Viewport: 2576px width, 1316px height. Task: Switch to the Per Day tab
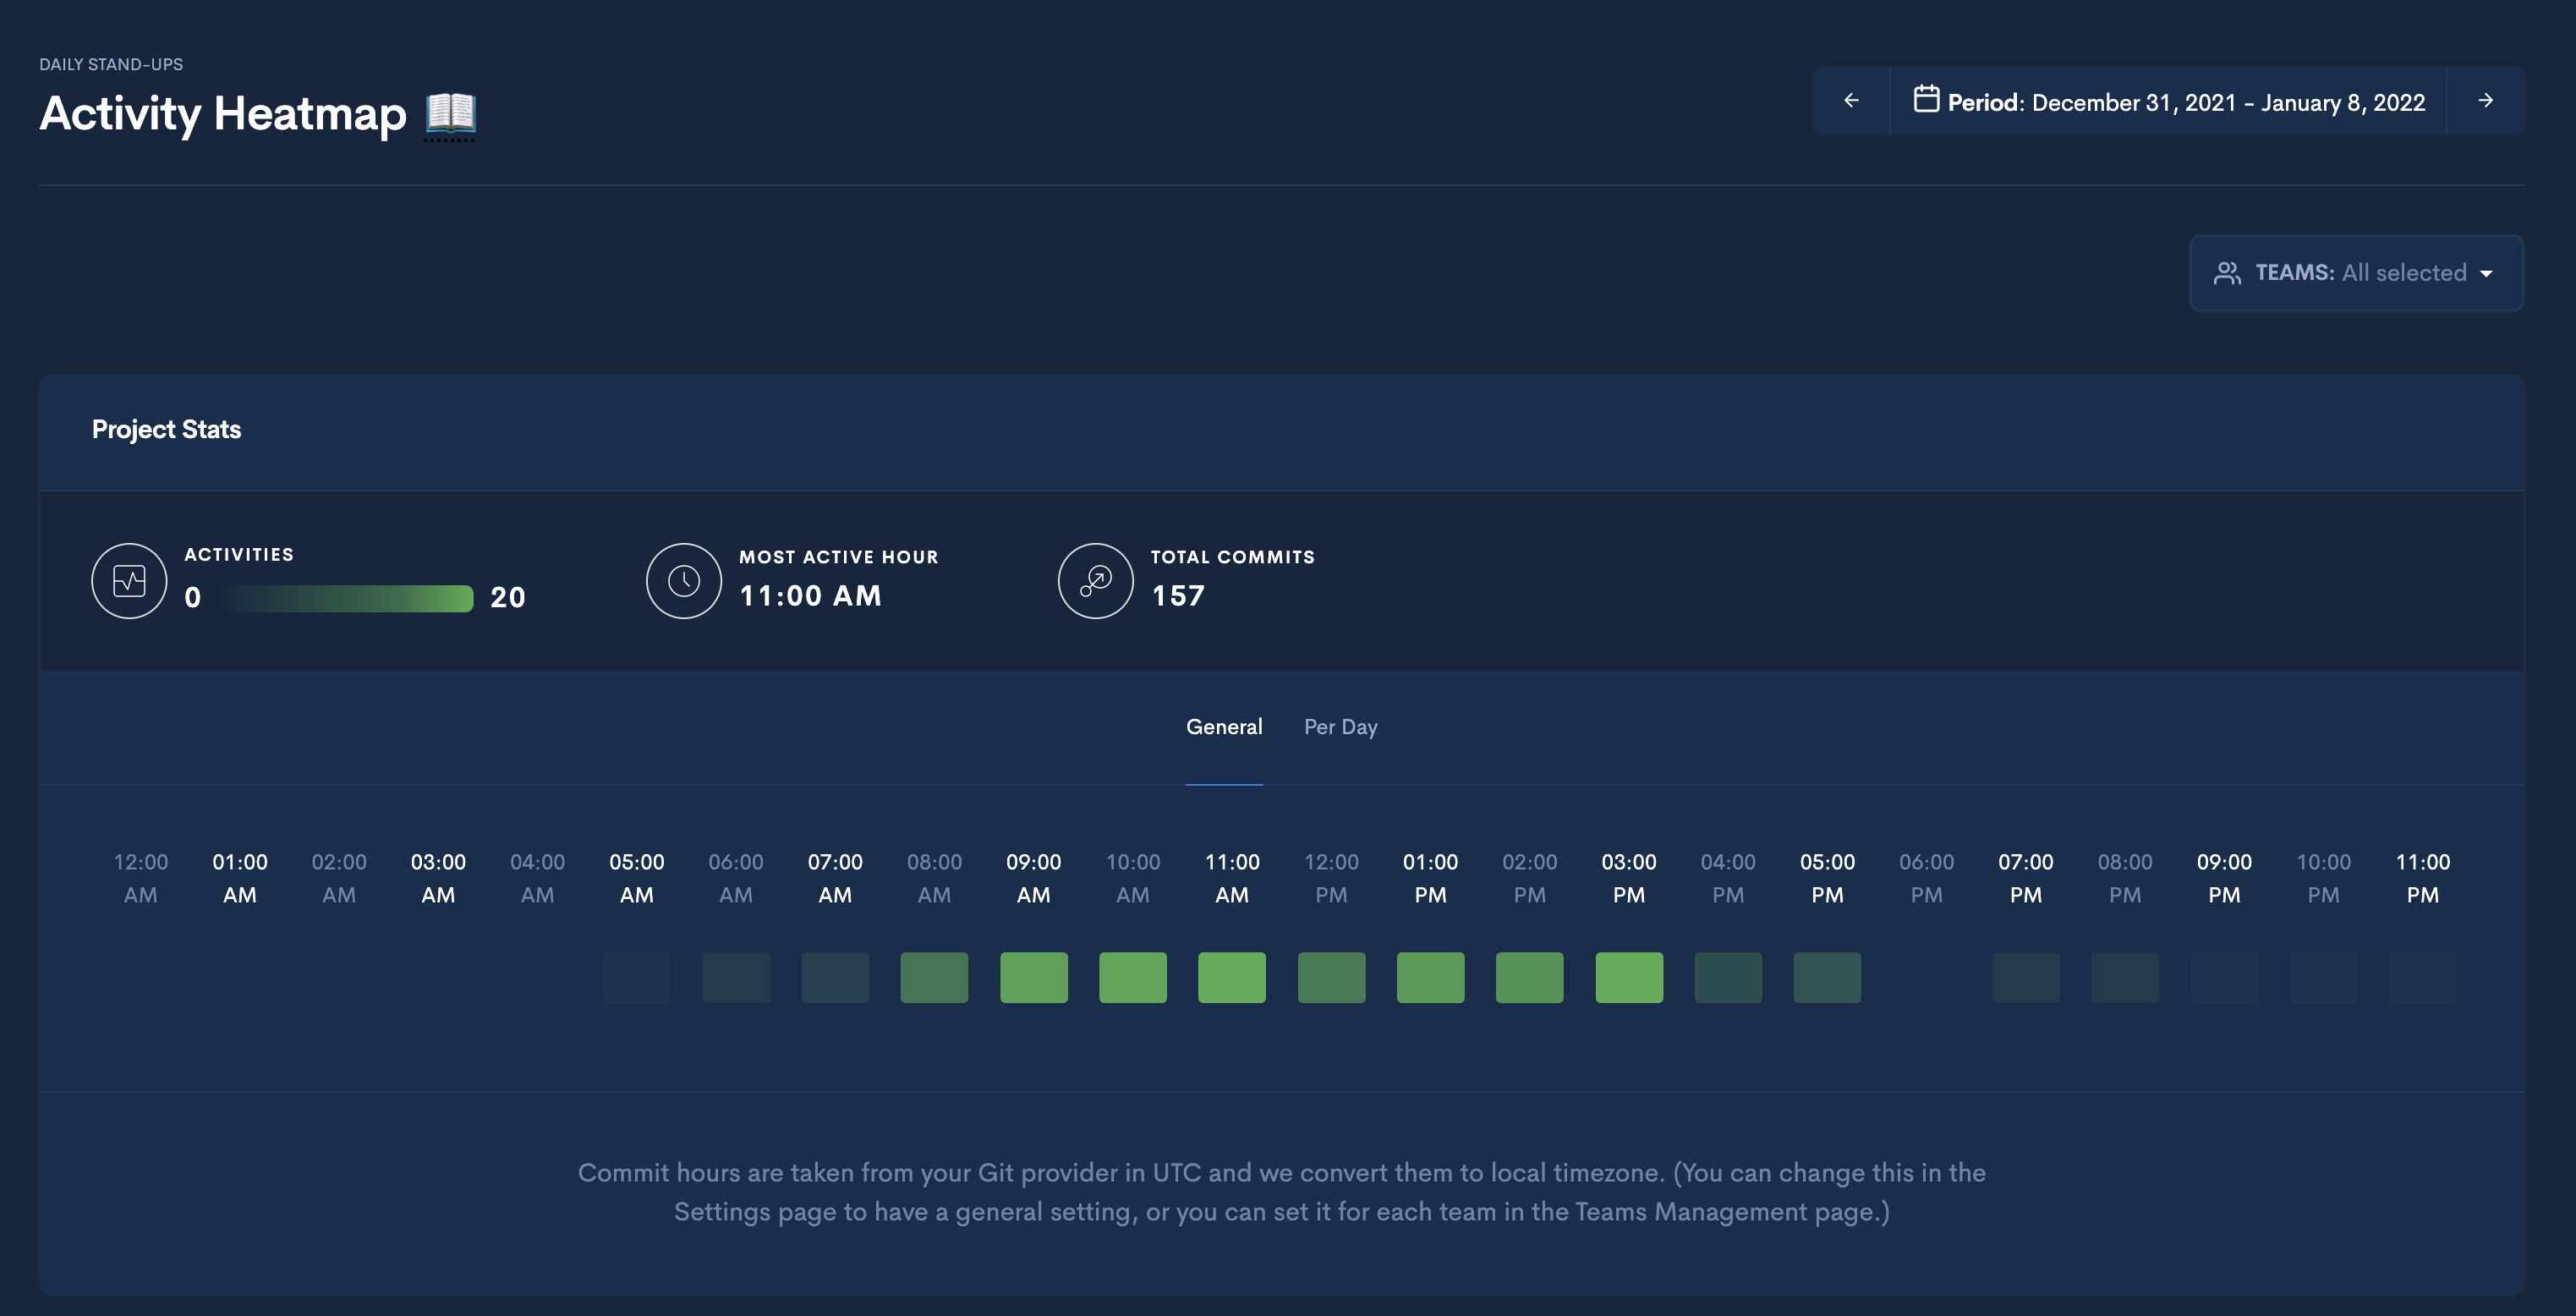(1340, 727)
